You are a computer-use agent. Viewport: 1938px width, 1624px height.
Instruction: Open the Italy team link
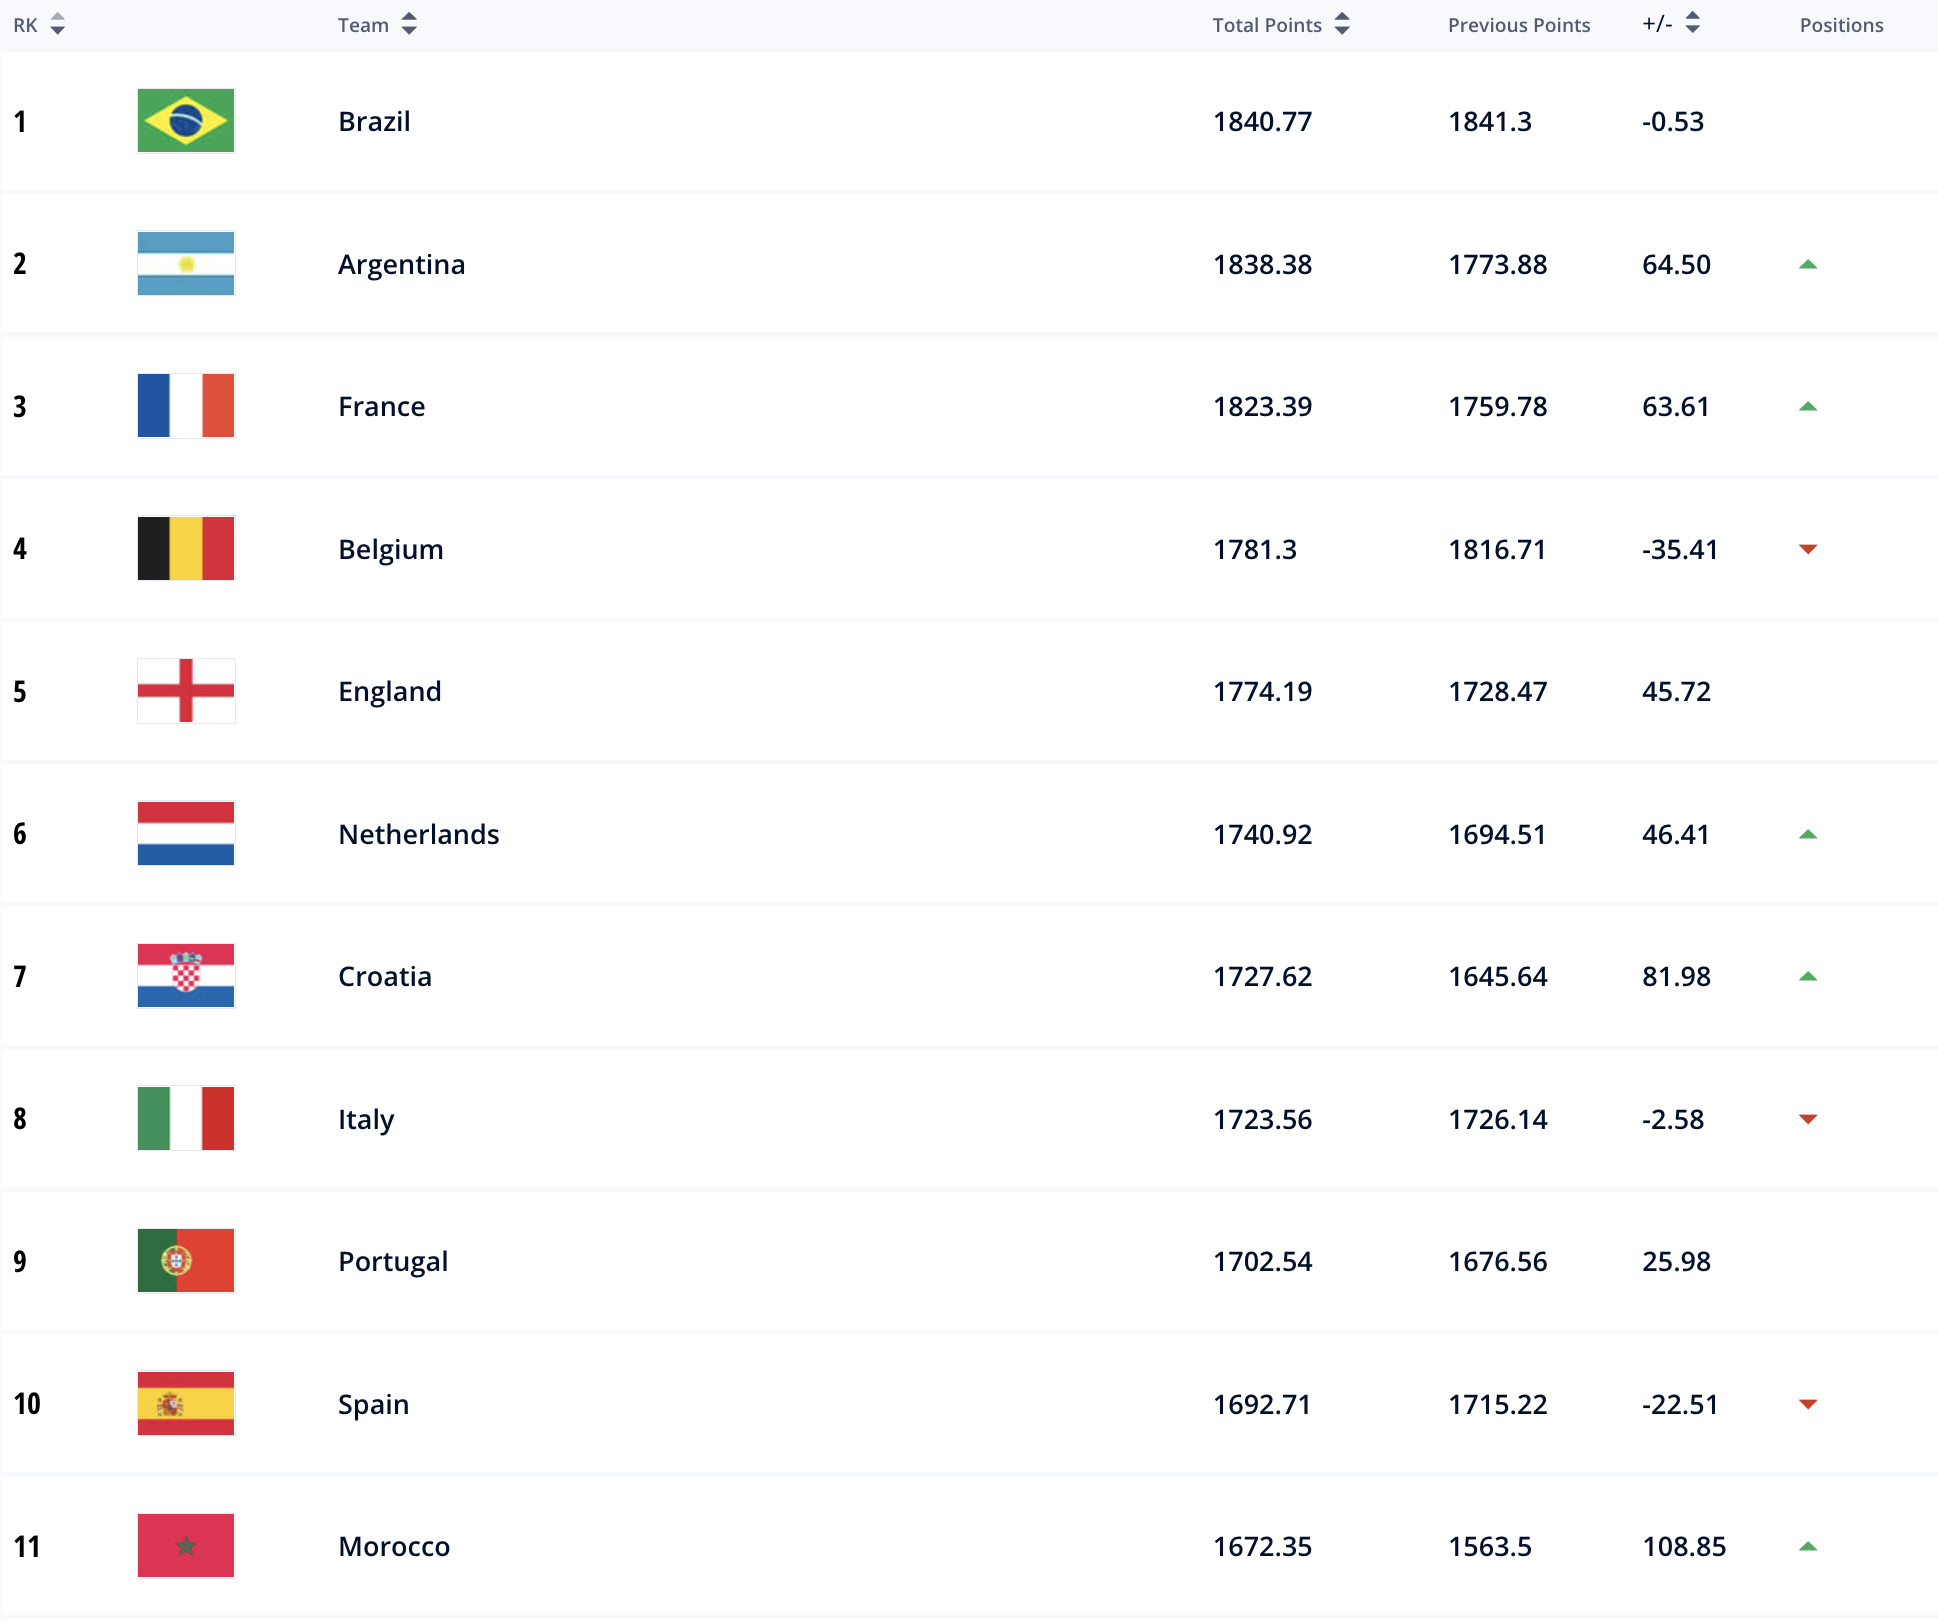pyautogui.click(x=366, y=1120)
